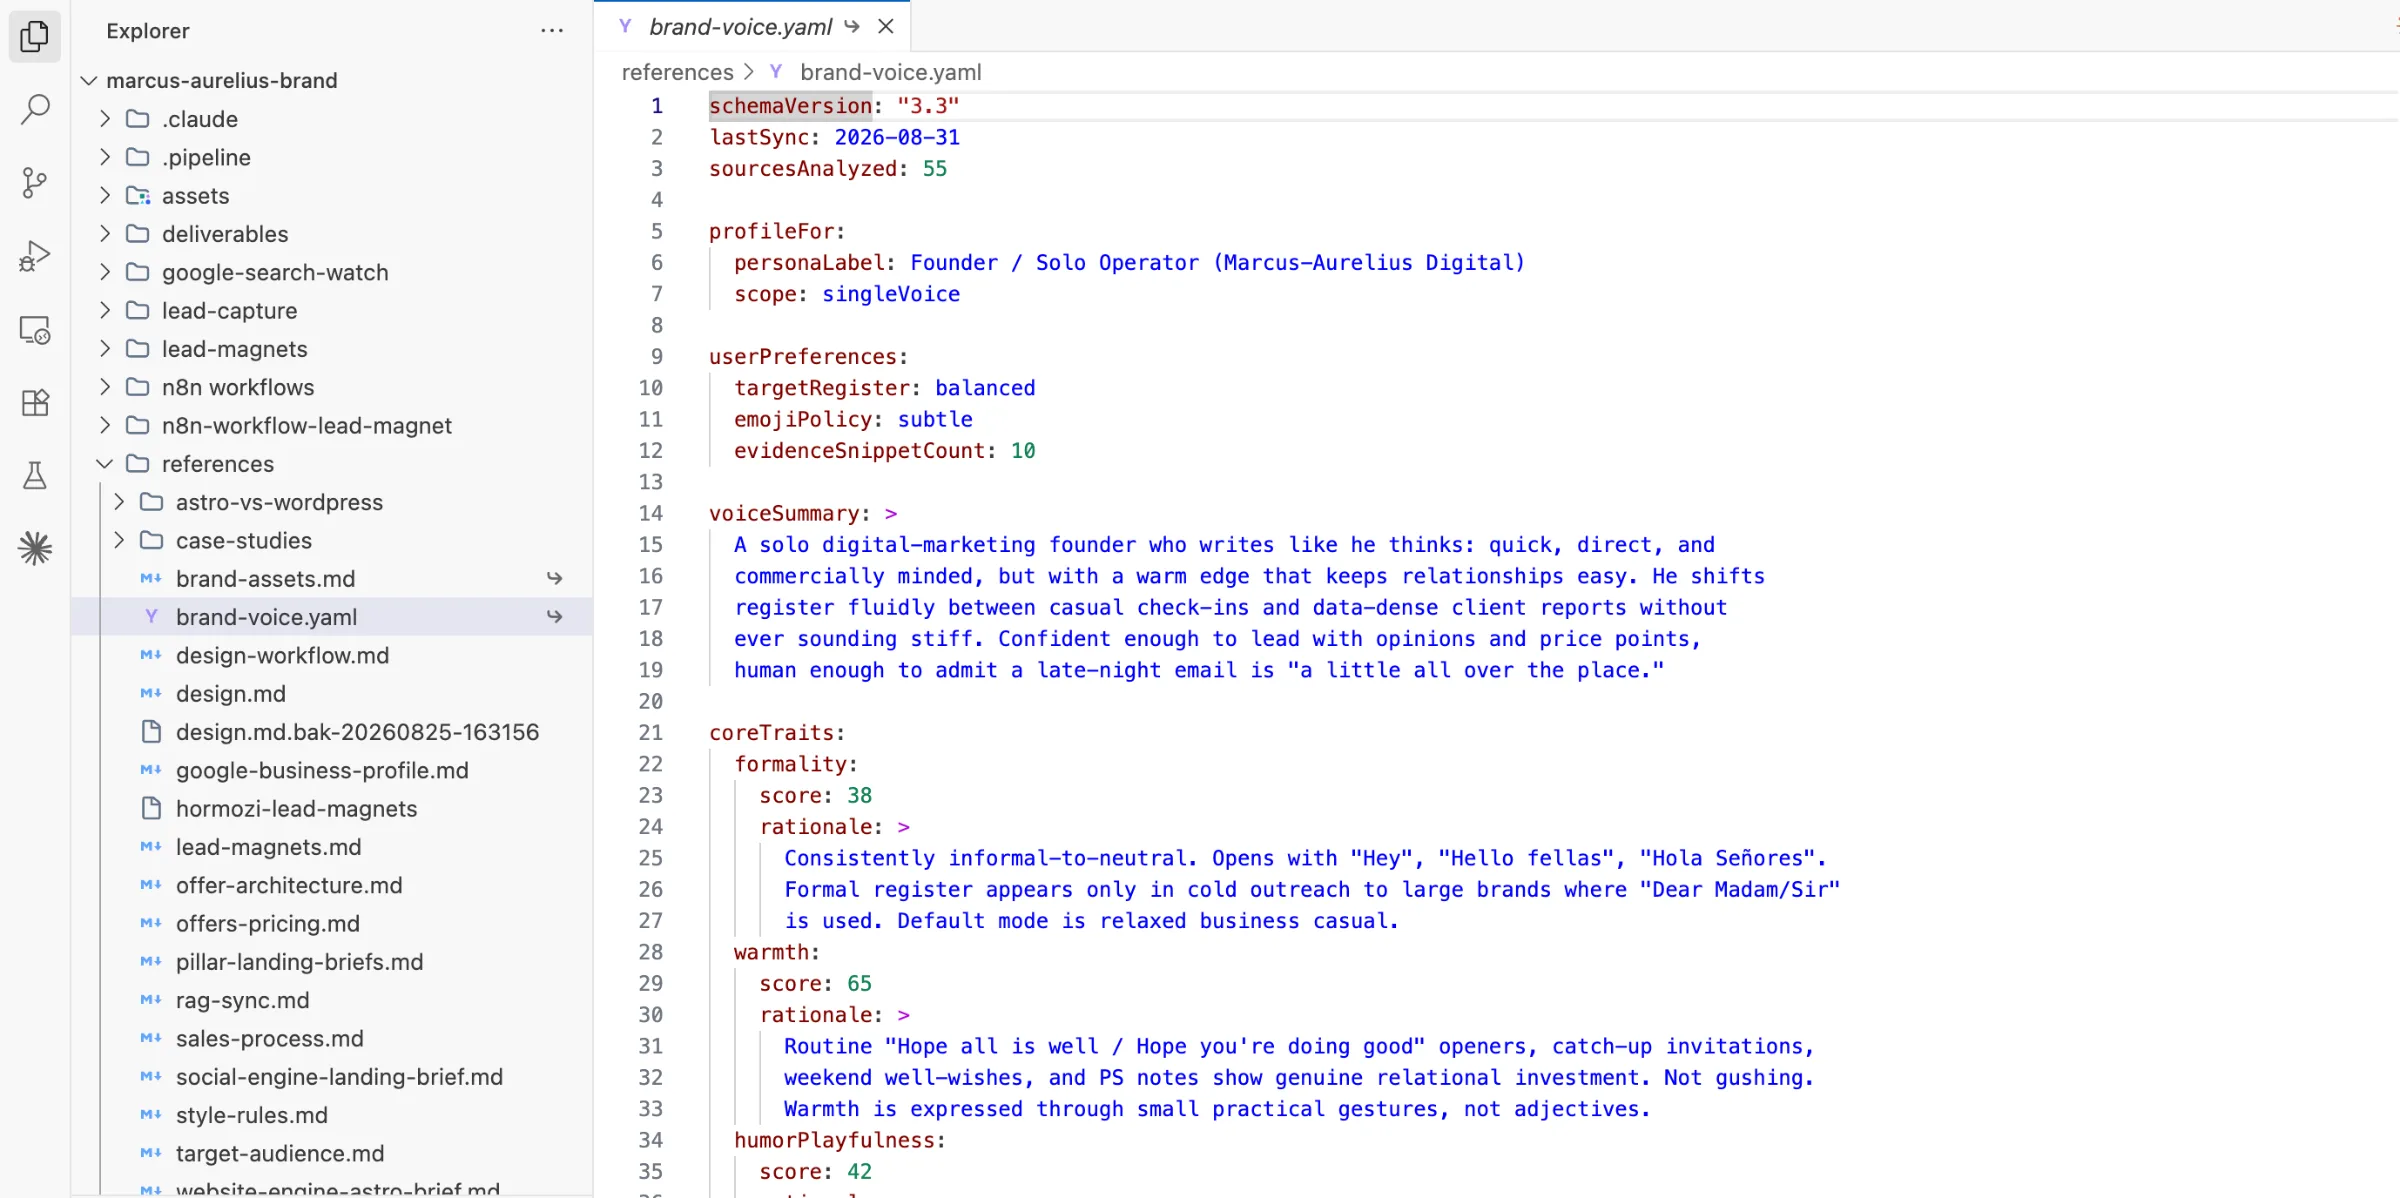Open the Claude starburst icon panel
Viewport: 2400px width, 1198px height.
coord(35,548)
